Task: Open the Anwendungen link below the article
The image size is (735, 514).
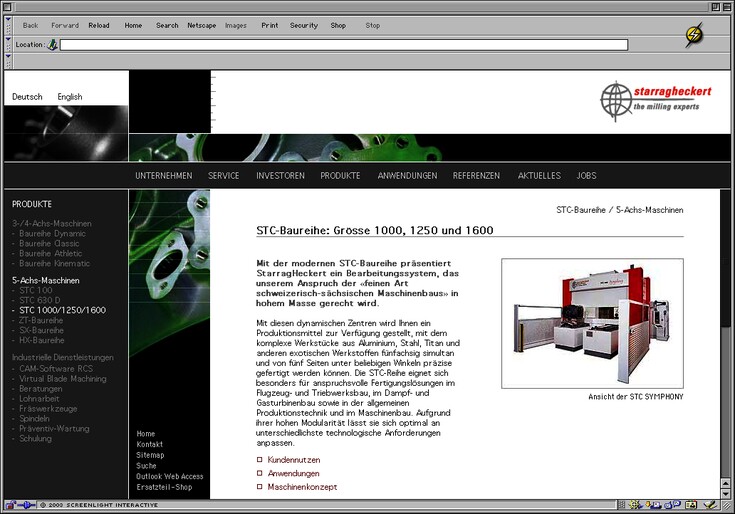Action: point(293,473)
